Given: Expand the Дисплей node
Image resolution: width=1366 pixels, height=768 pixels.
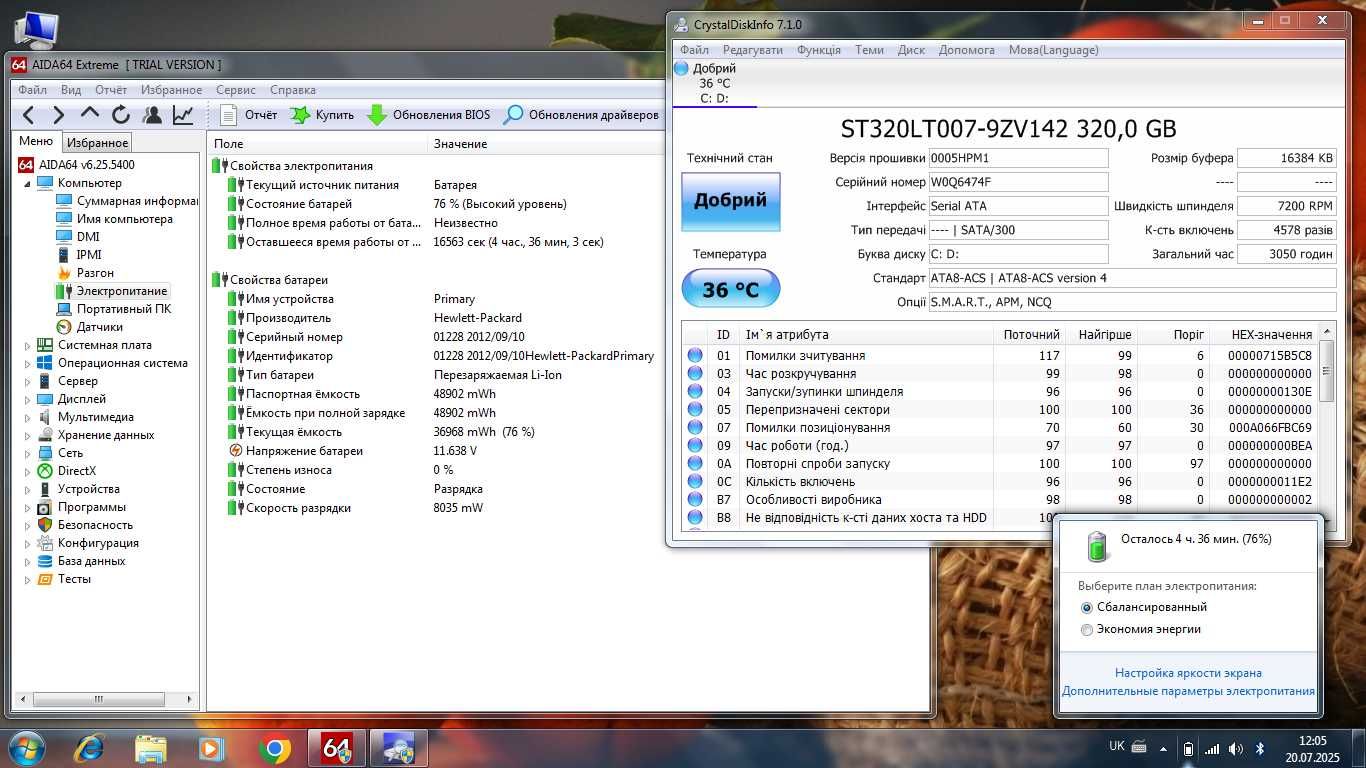Looking at the screenshot, I should click(x=29, y=399).
